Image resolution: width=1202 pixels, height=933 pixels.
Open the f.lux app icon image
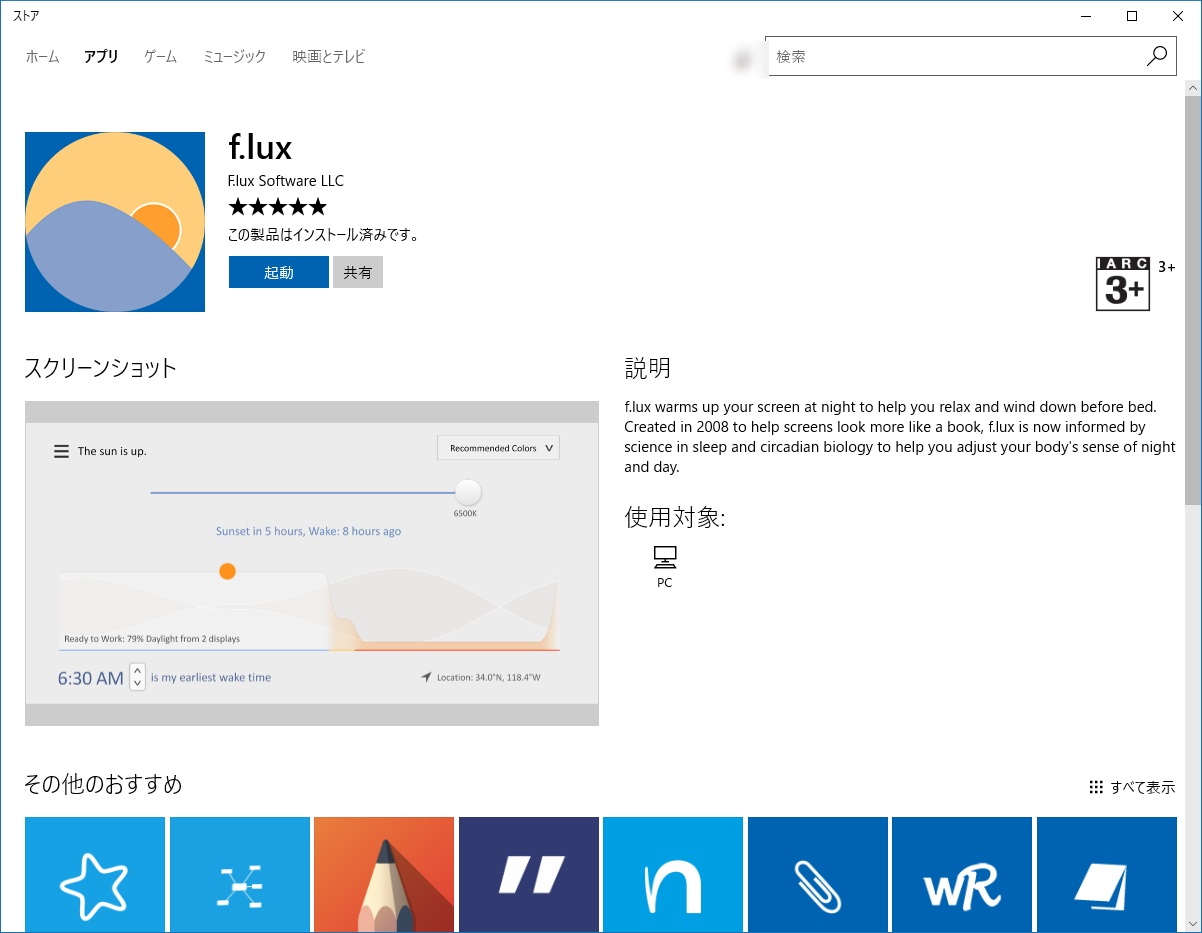pos(114,221)
